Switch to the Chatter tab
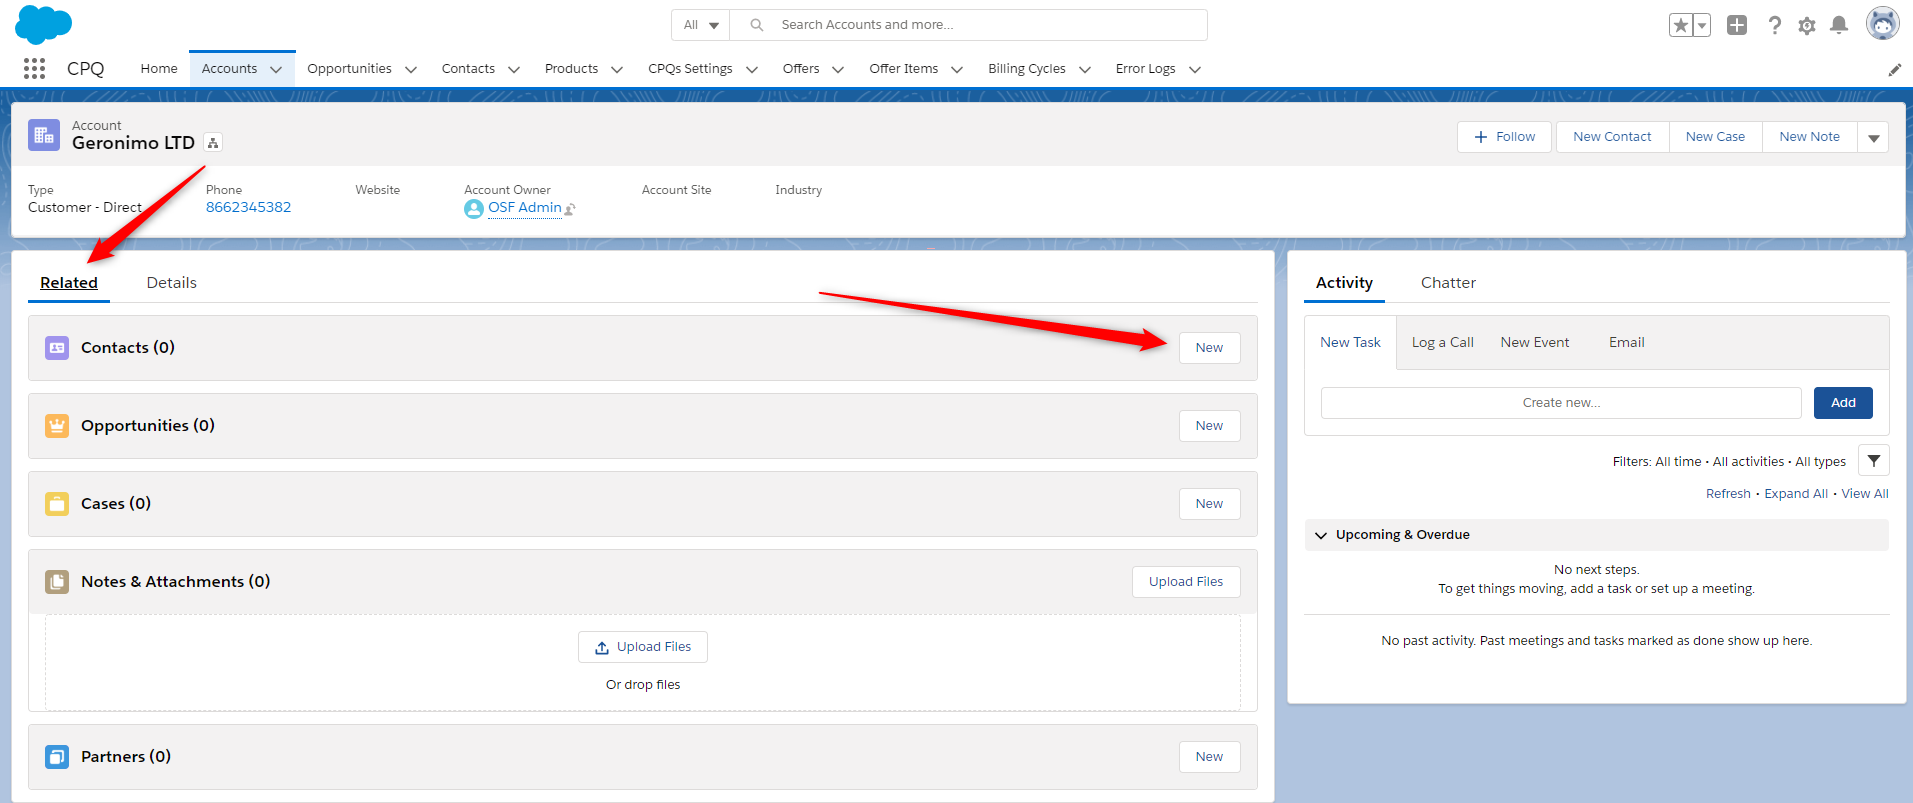 point(1448,283)
